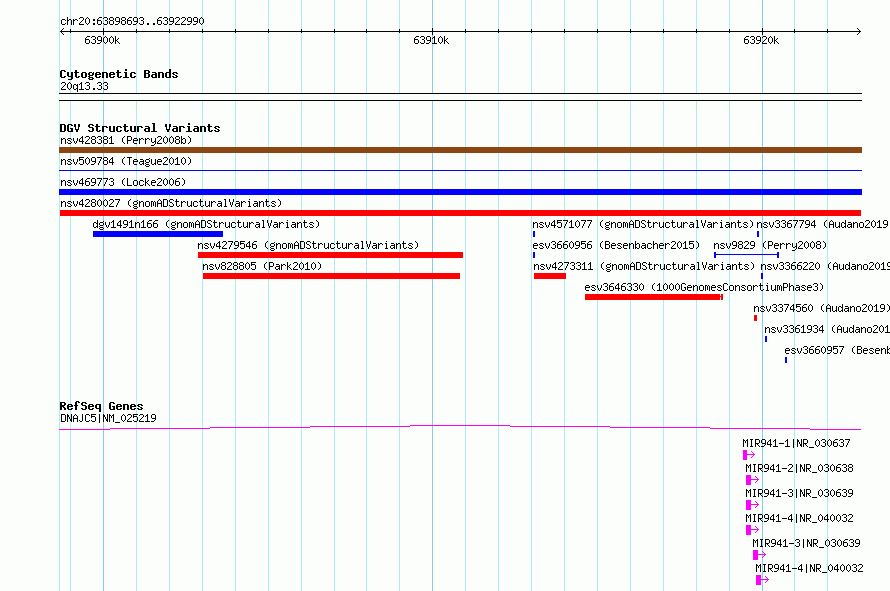Click the 63920k ruler mark
Image resolution: width=890 pixels, height=591 pixels.
761,40
